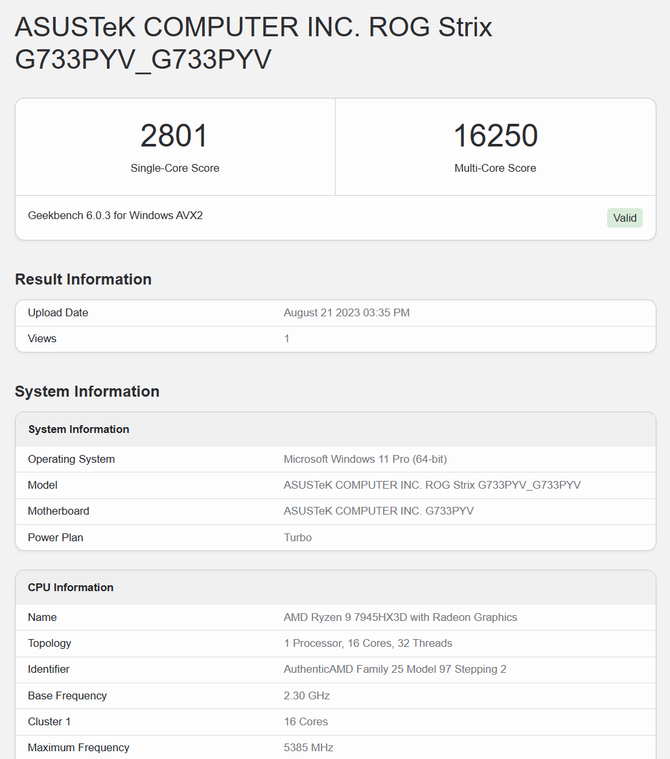Select the Motherboard value ASUSTeK COMPUTER INC. G733PYV

coord(379,511)
